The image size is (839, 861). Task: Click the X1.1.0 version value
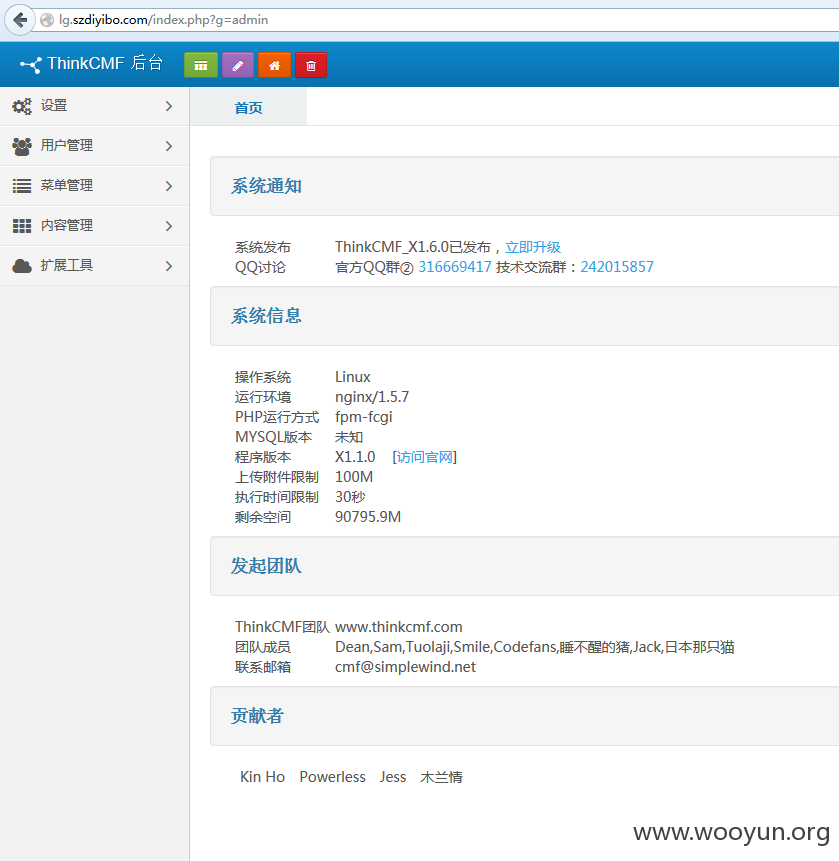coord(355,457)
